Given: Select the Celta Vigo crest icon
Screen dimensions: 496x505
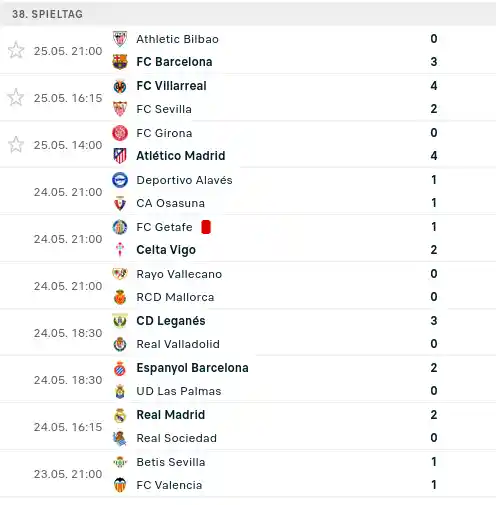Looking at the screenshot, I should click(120, 250).
